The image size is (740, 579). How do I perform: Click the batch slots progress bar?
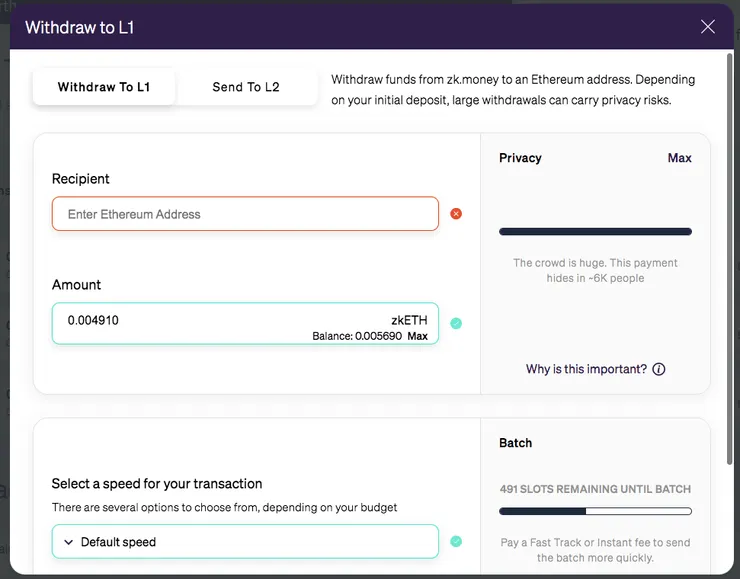(x=595, y=512)
